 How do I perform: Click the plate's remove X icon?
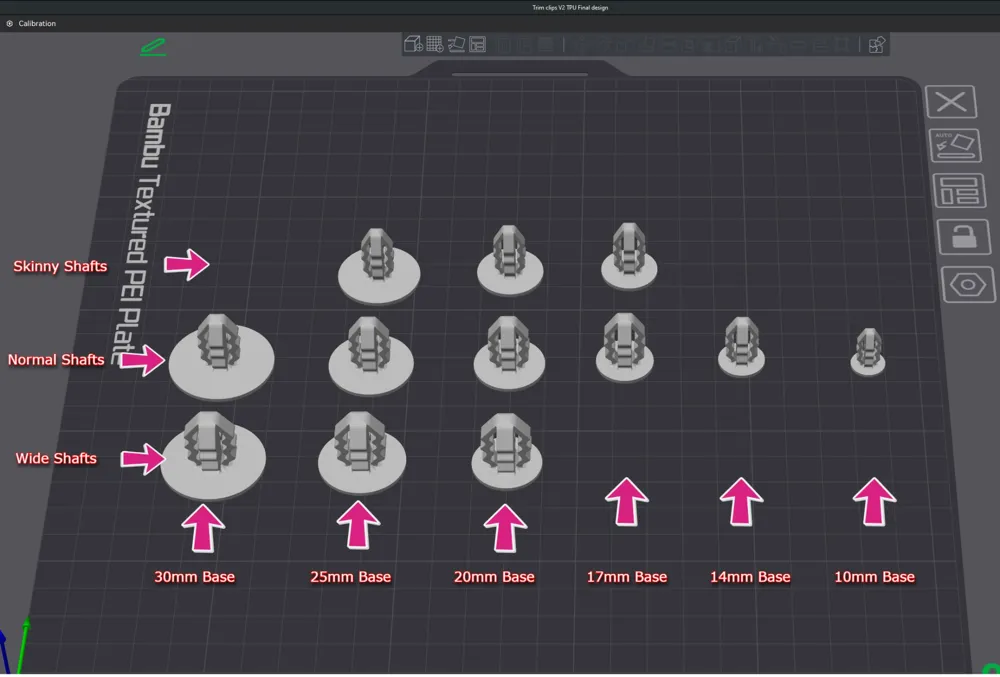[951, 101]
